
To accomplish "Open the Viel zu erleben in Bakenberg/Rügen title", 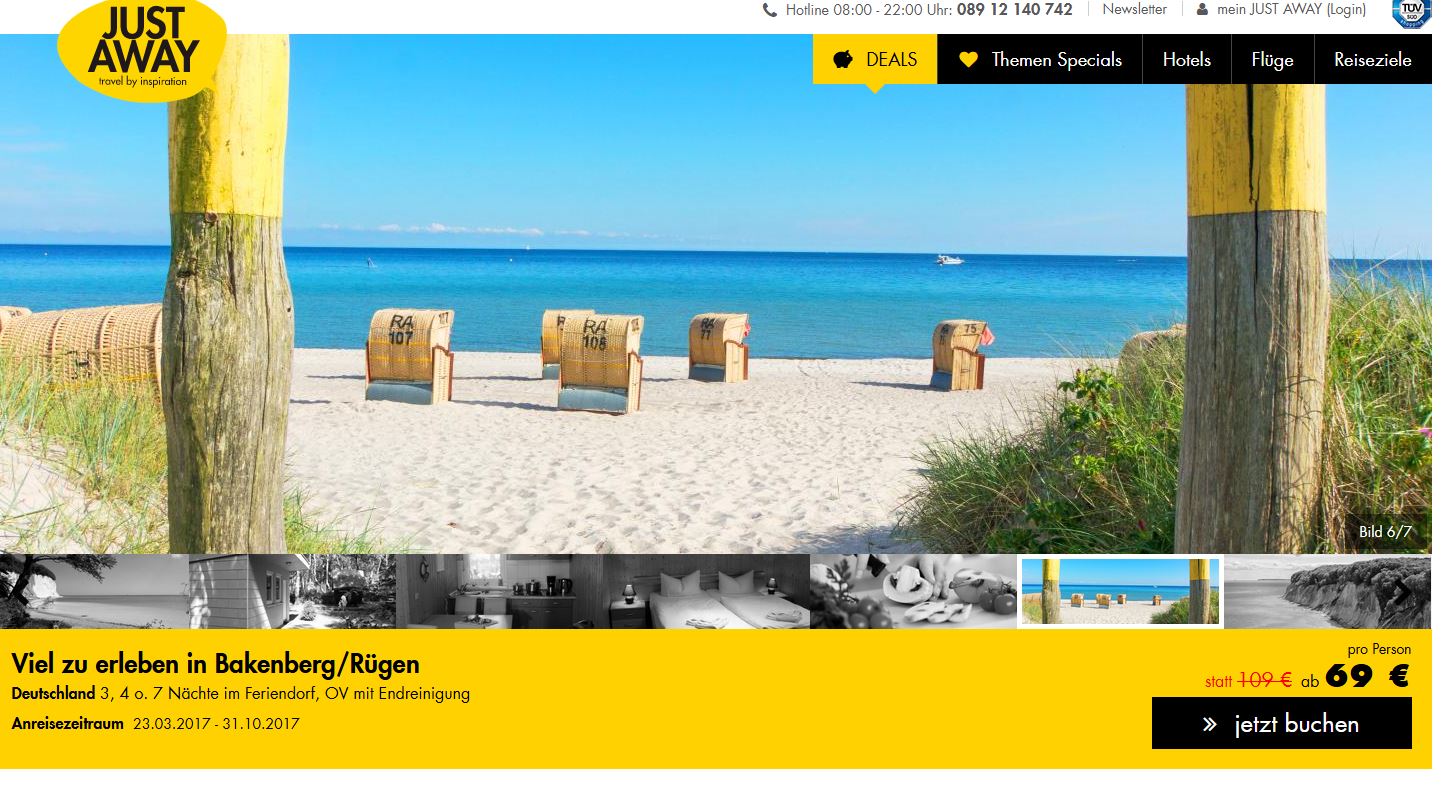I will coord(216,664).
